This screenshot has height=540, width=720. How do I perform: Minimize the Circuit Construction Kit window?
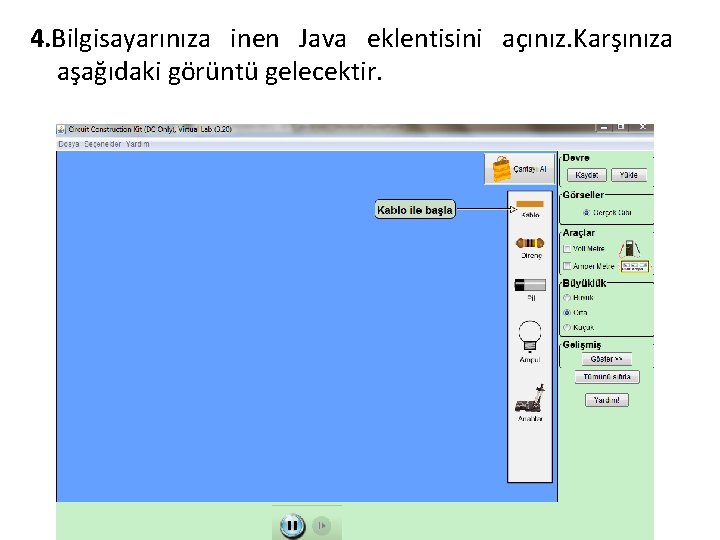605,127
